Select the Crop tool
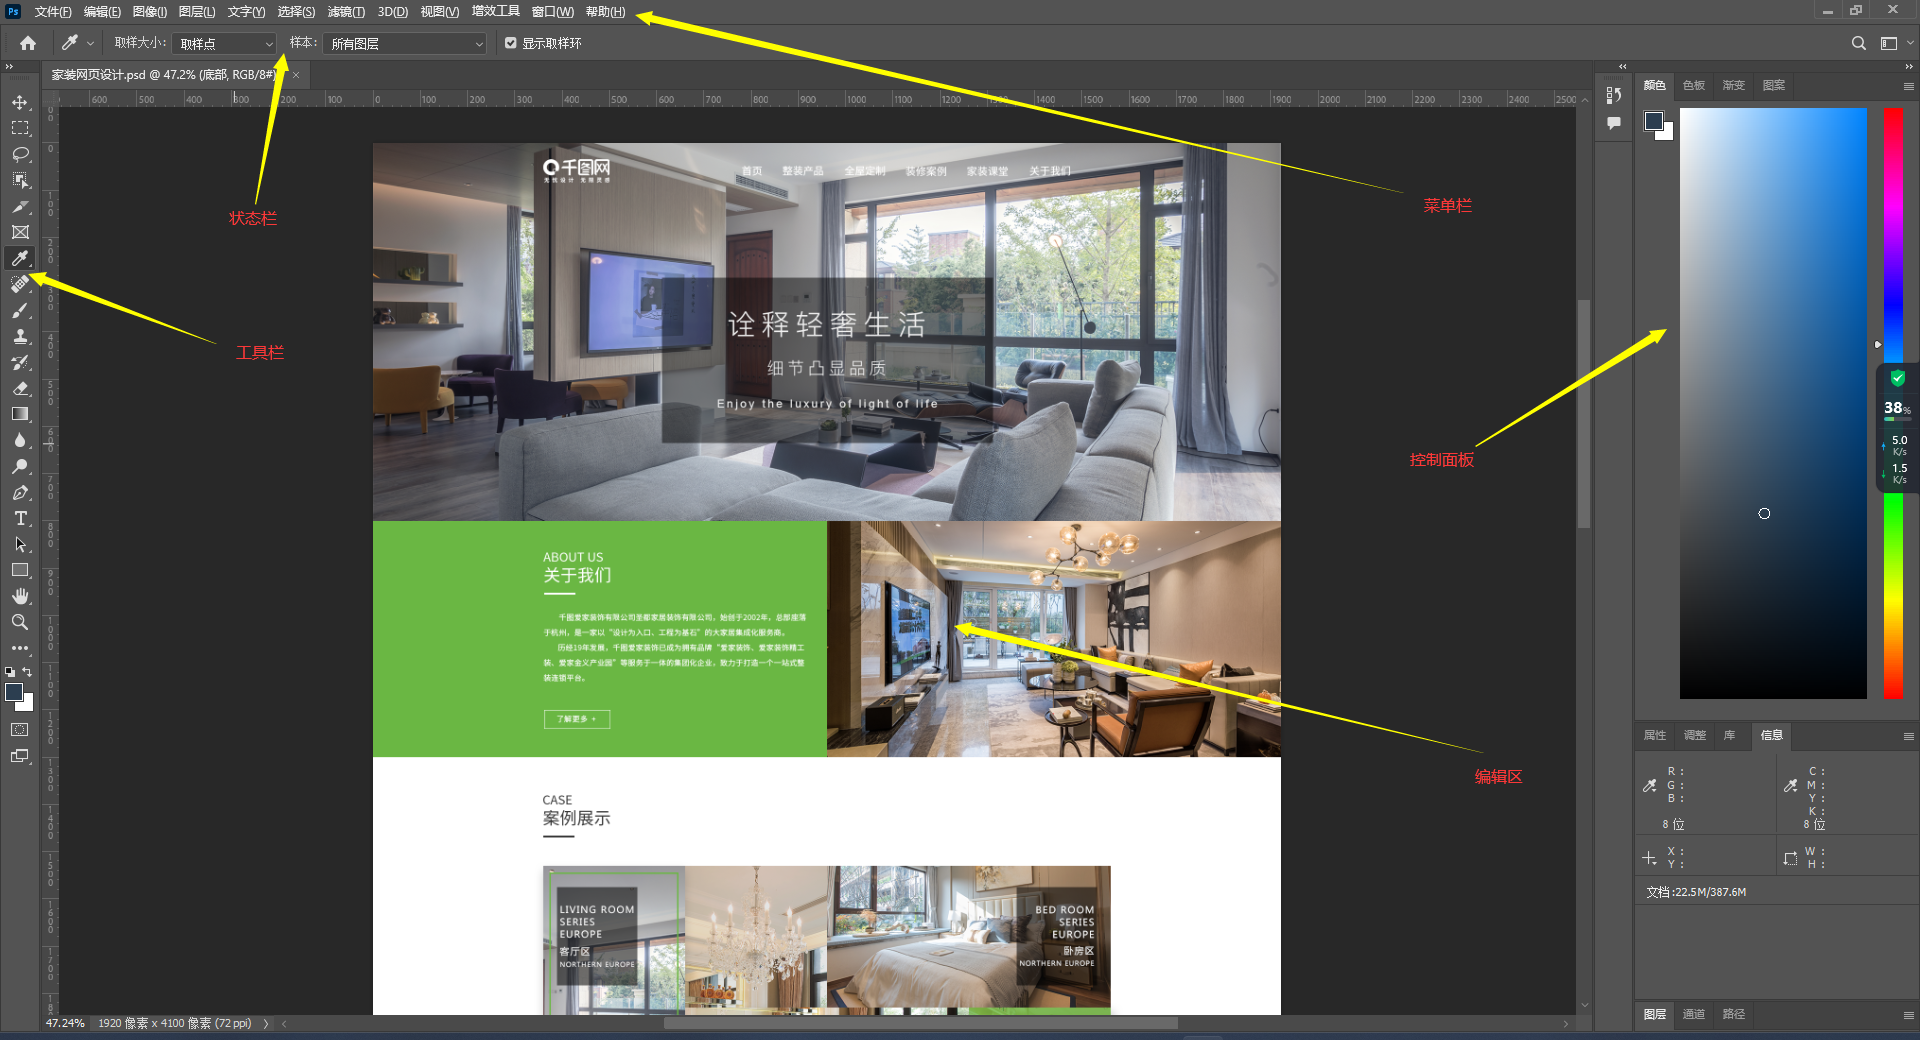The image size is (1920, 1040). pos(20,206)
